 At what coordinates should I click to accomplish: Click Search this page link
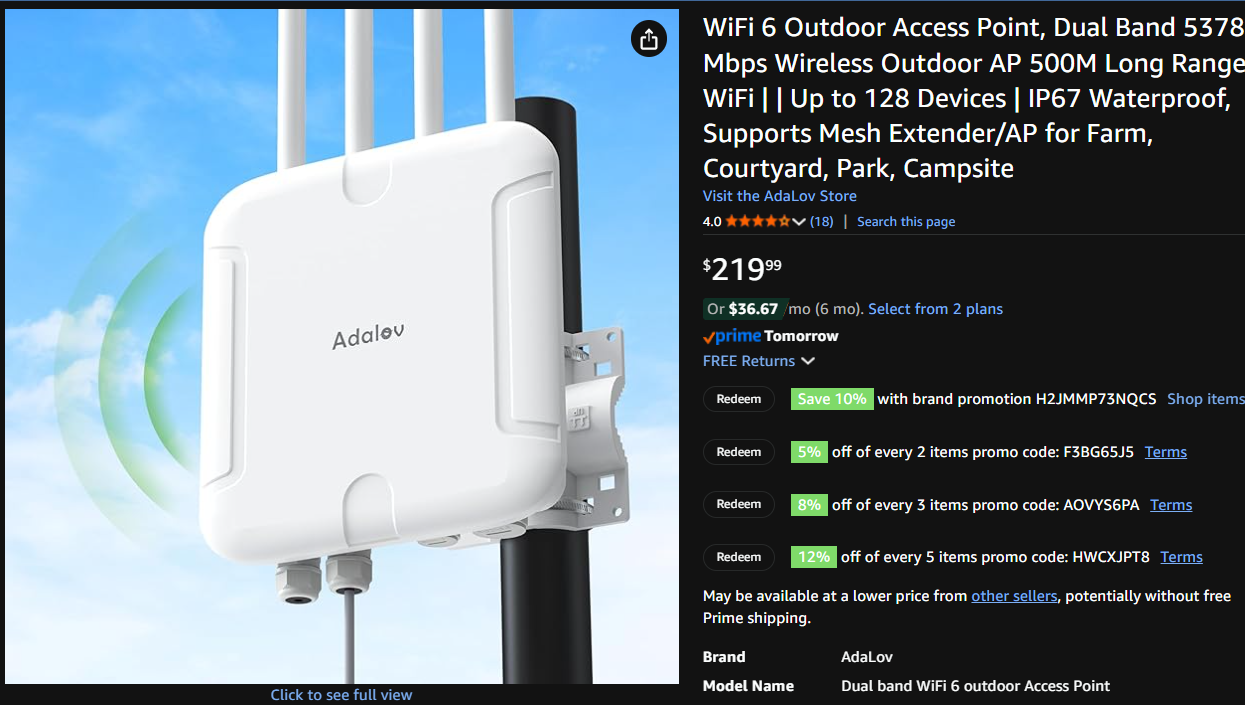point(906,221)
